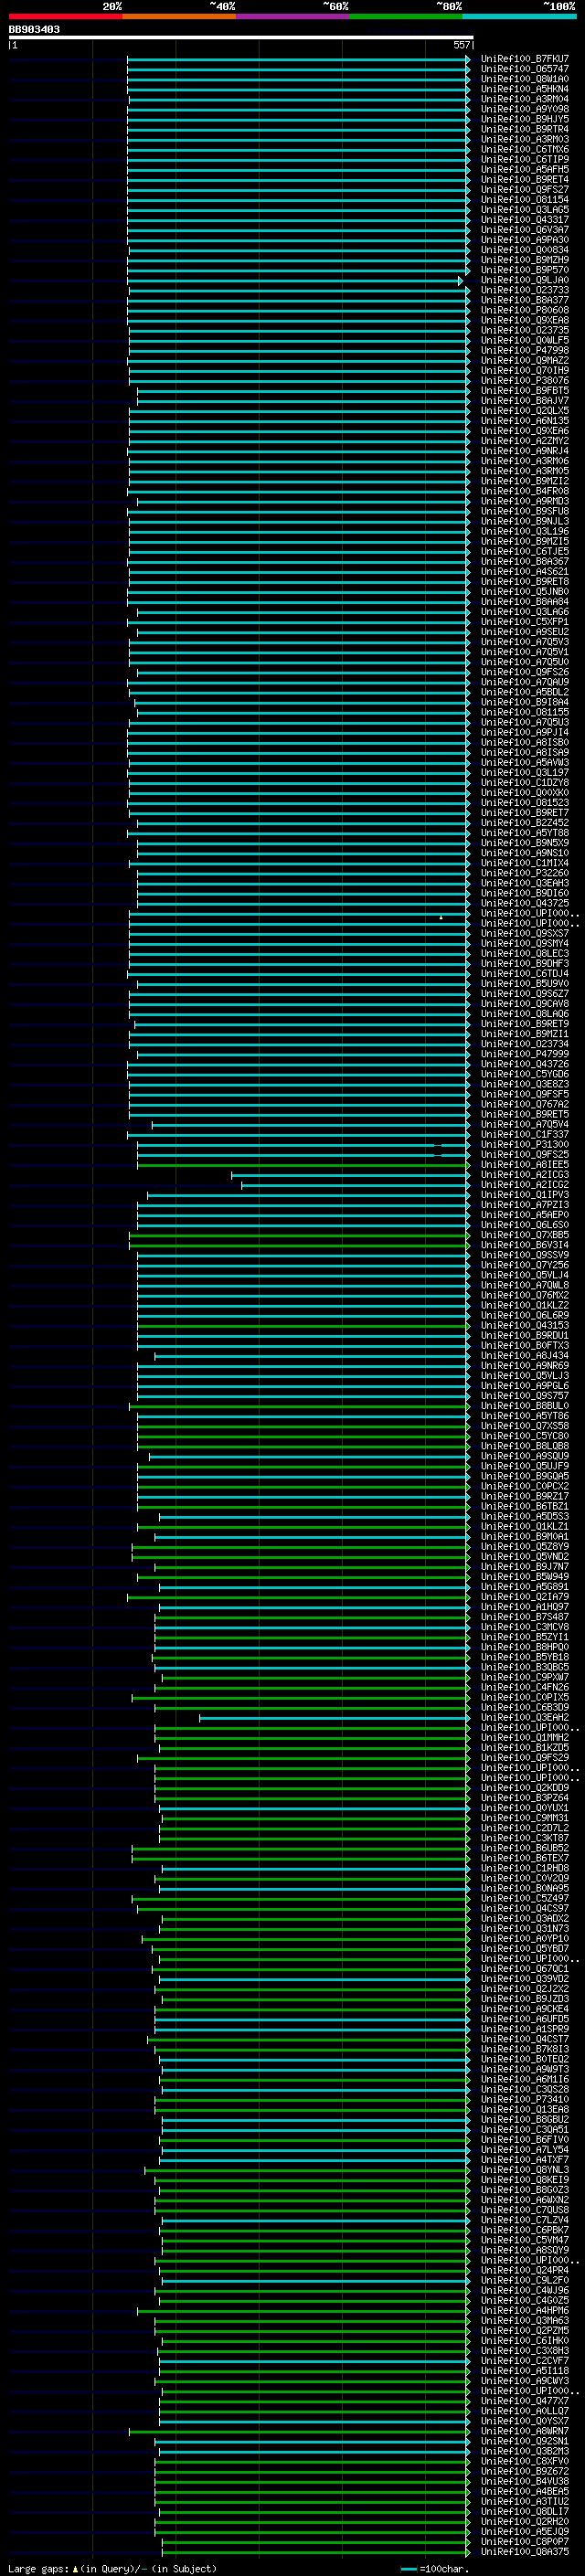Select UniRef100_Q9FS27 label
Image resolution: width=585 pixels, height=2576 pixels.
(524, 190)
